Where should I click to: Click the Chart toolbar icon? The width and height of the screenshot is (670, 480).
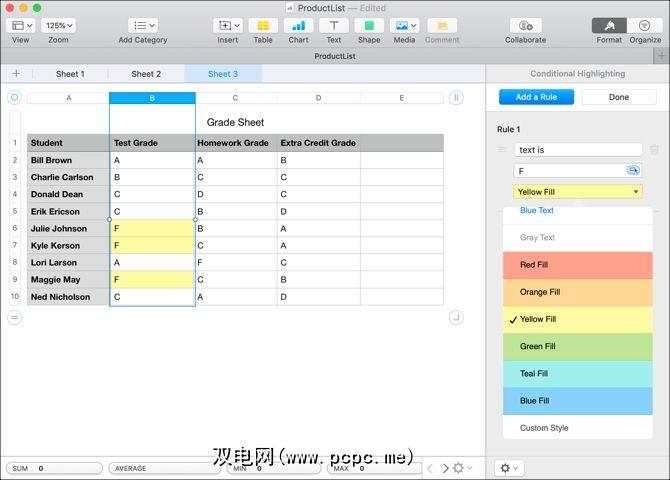(298, 26)
